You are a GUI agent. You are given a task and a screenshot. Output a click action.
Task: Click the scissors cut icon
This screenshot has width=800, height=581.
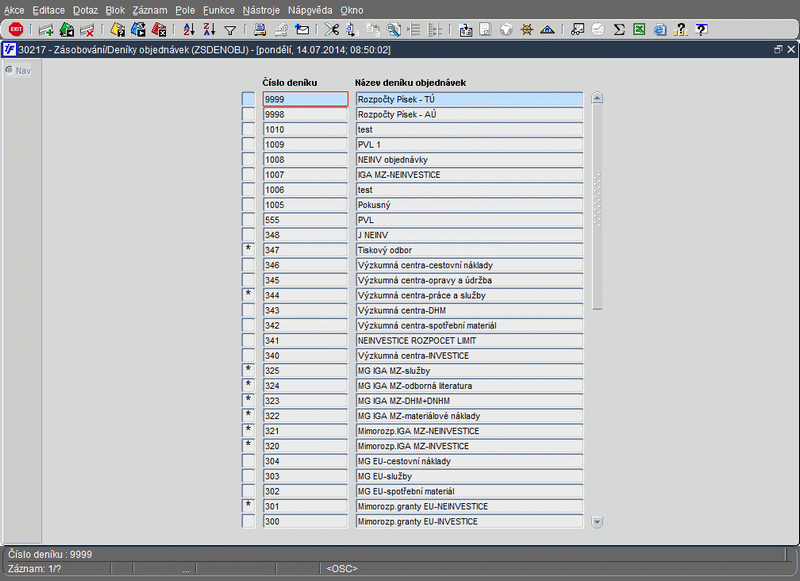point(332,30)
